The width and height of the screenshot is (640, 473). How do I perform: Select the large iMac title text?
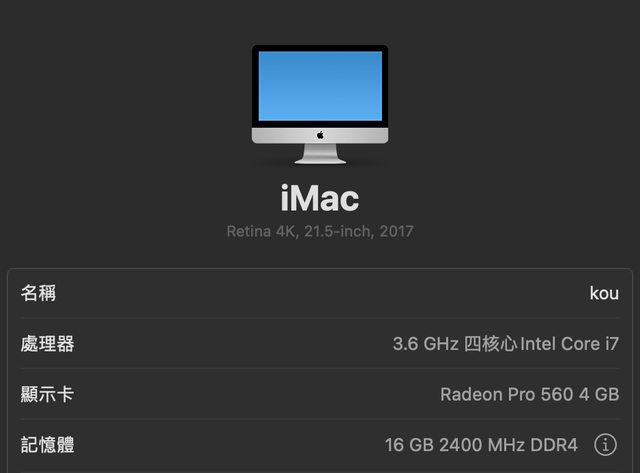point(320,198)
